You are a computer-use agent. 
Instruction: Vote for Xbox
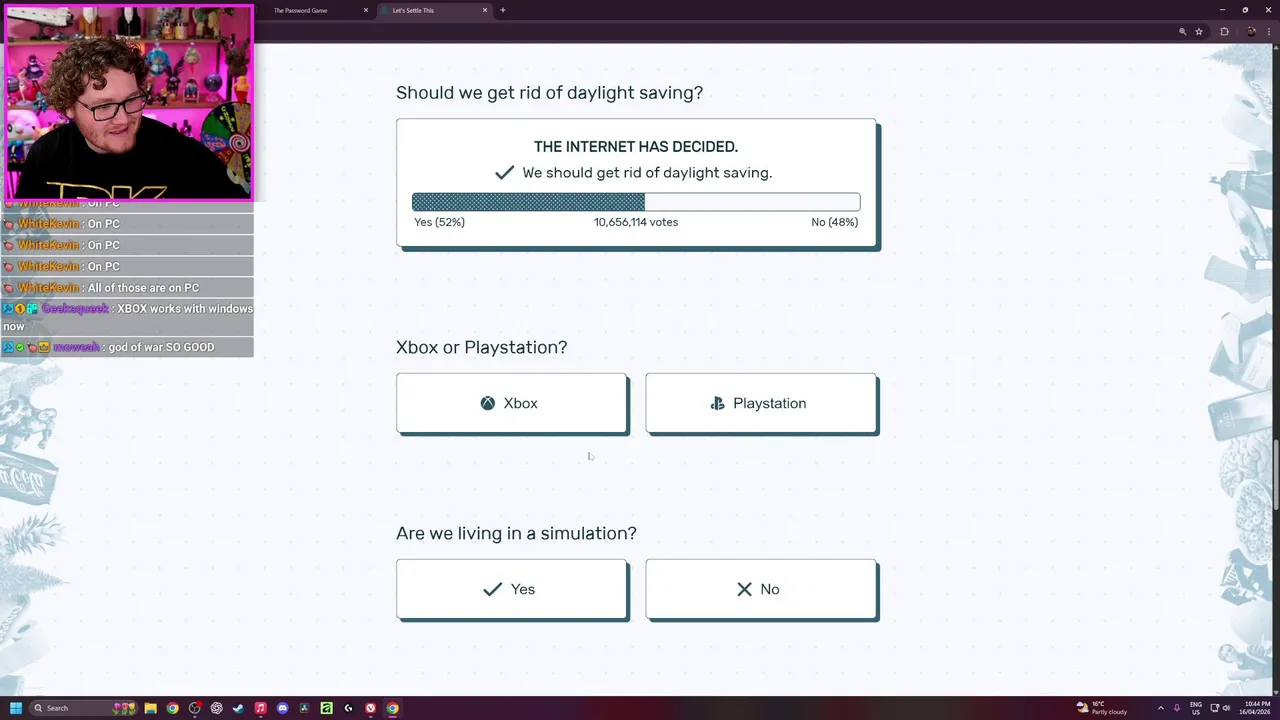pyautogui.click(x=512, y=403)
